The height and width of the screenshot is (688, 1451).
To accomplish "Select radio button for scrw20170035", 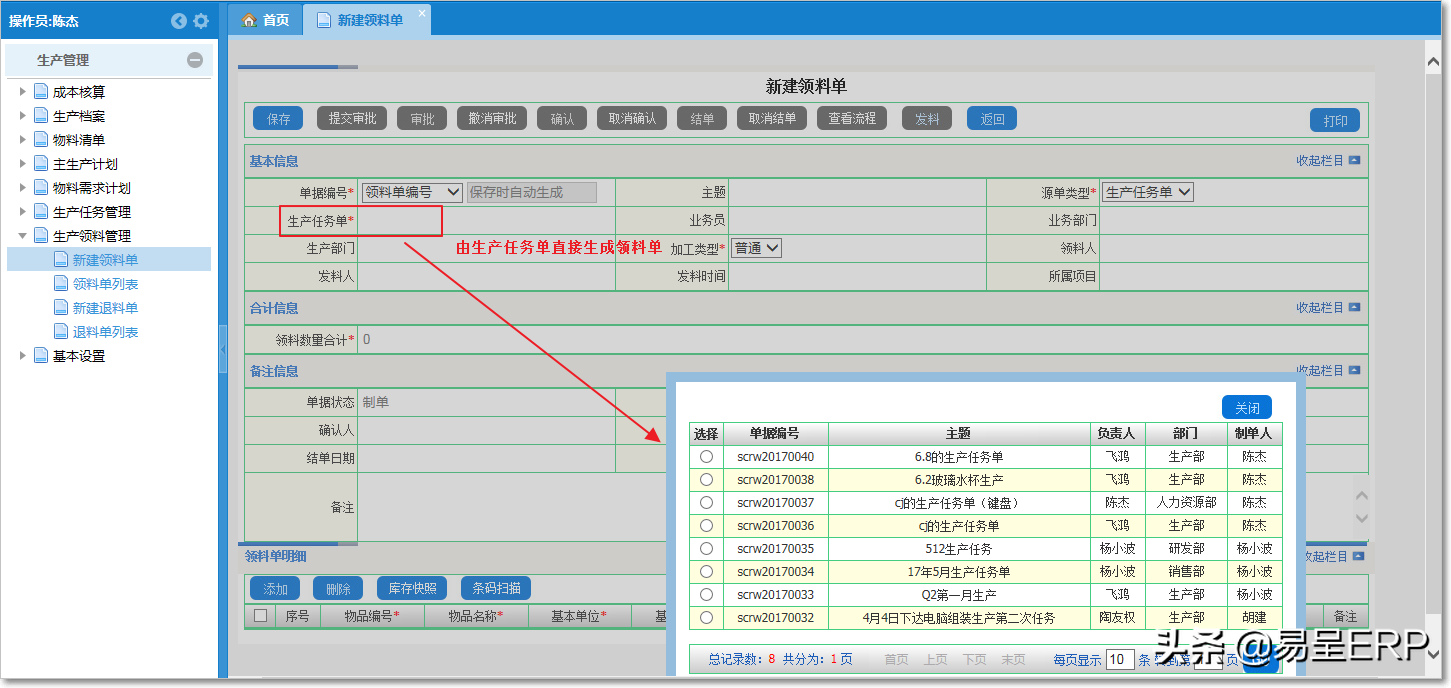I will click(706, 549).
